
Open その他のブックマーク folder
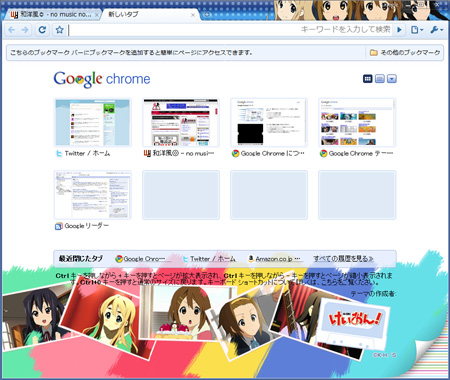tap(405, 53)
